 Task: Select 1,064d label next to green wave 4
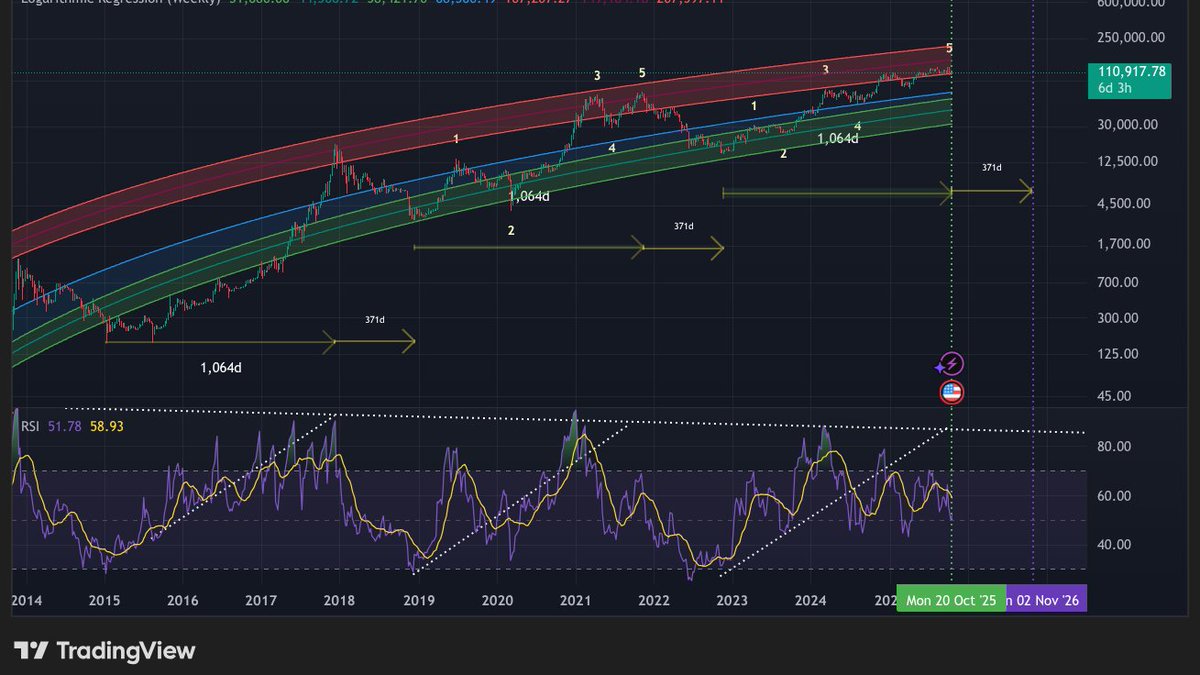pyautogui.click(x=838, y=139)
